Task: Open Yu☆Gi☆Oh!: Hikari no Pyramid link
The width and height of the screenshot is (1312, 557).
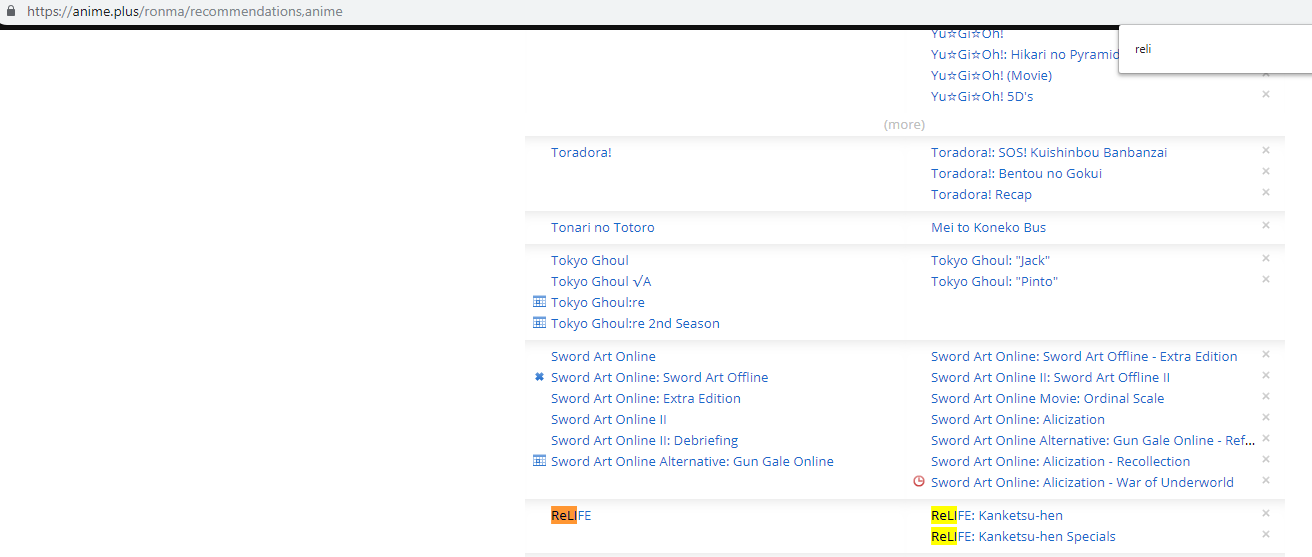Action: 1025,54
